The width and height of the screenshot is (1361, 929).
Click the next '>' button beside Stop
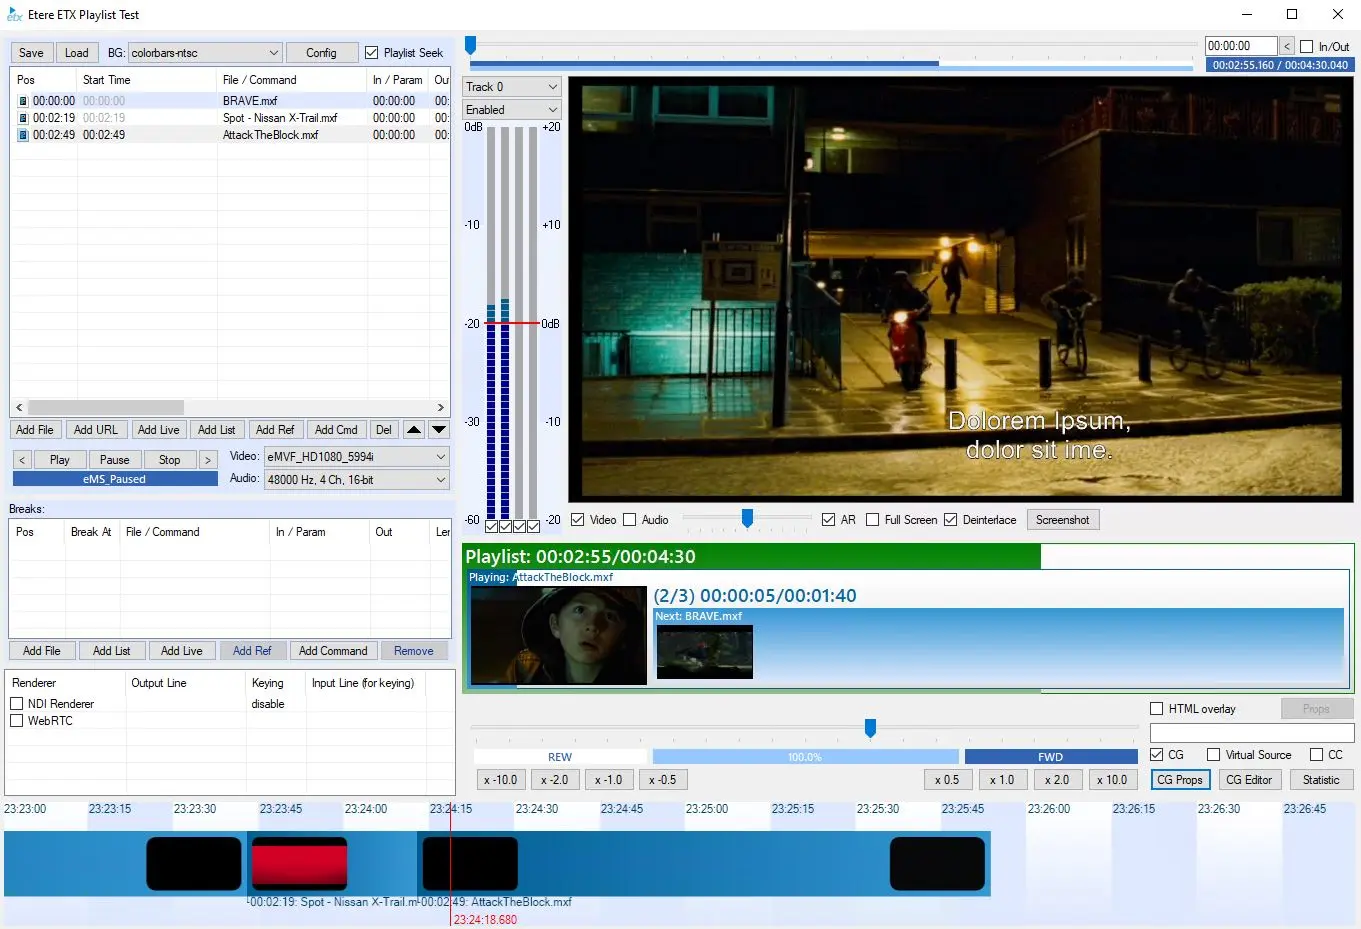coord(208,460)
